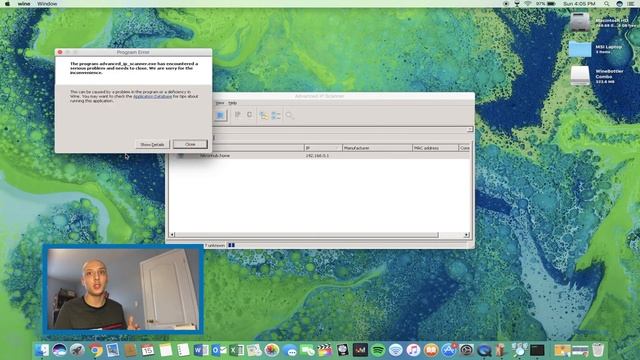640x360 pixels.
Task: Open FaceTime from the dock
Action: (x=307, y=350)
